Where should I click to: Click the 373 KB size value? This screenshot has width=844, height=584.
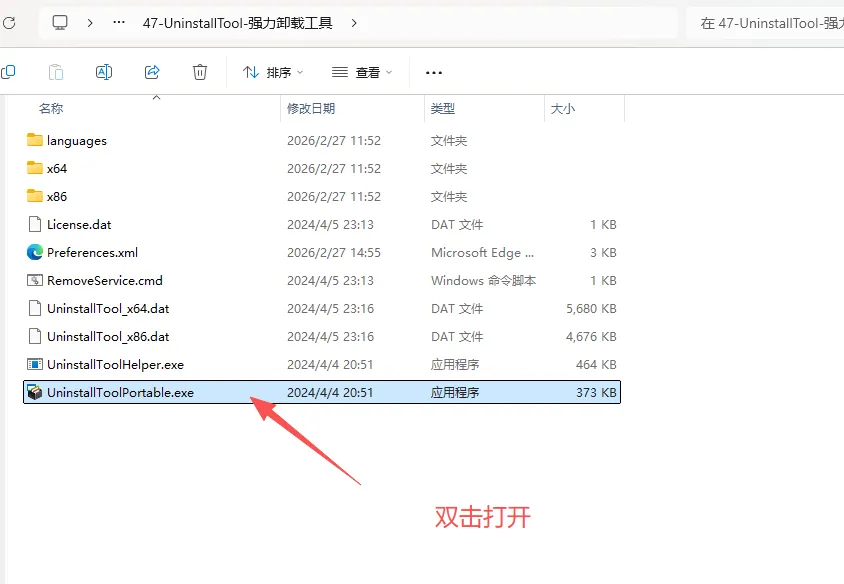point(596,392)
